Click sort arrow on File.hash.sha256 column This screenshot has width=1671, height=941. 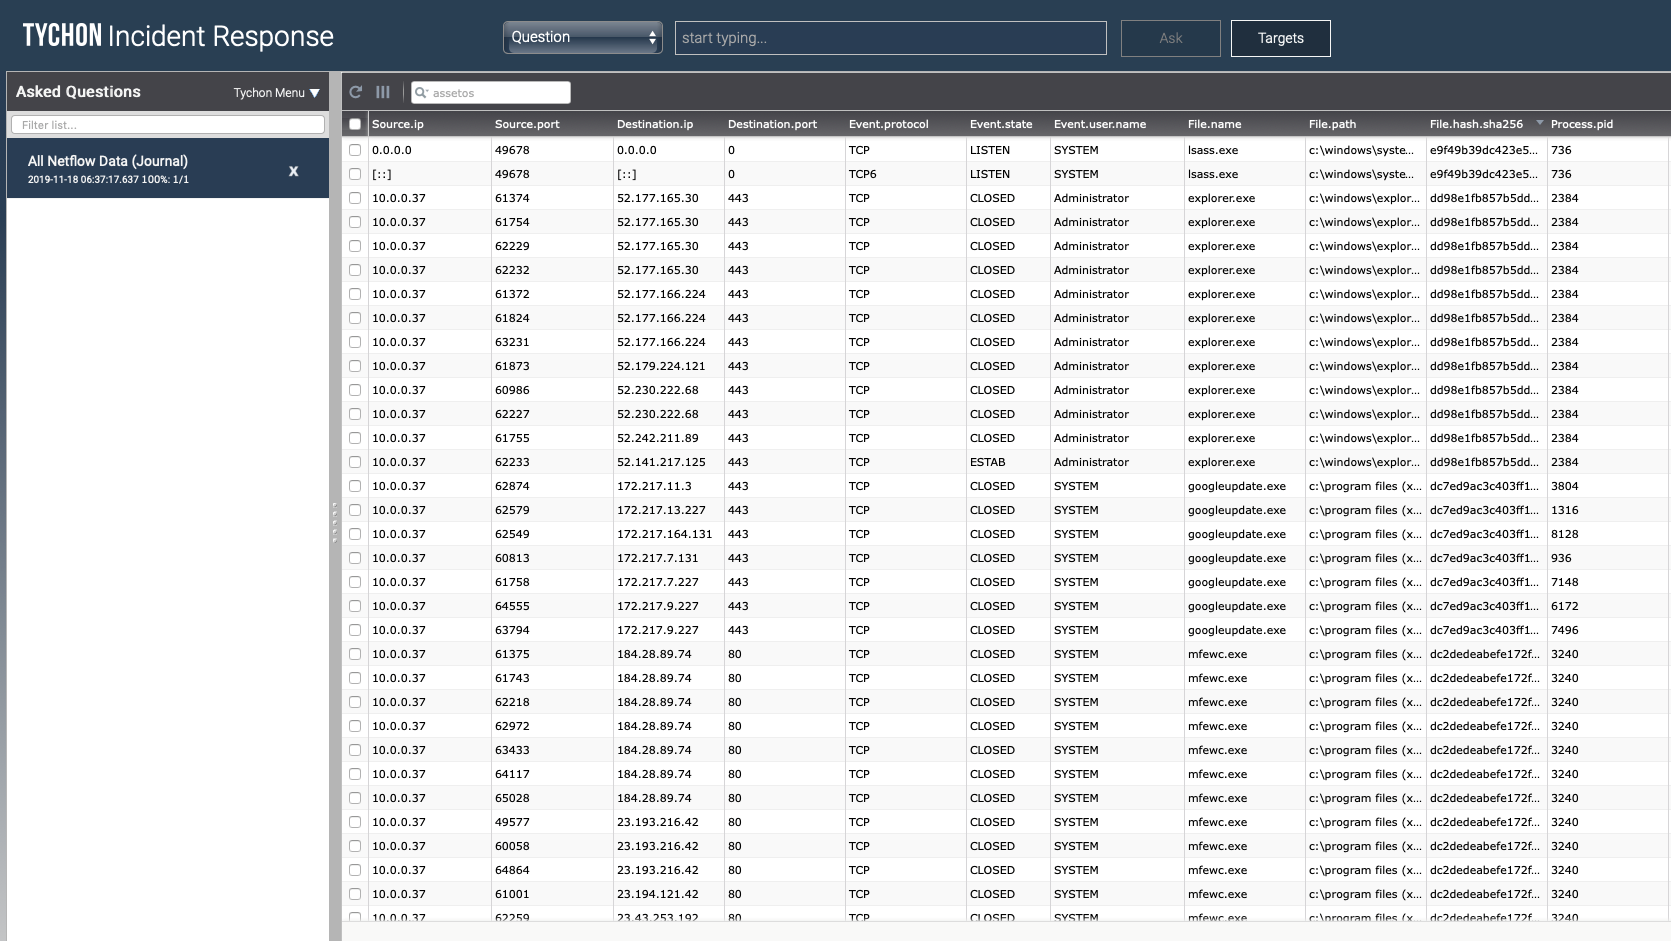tap(1539, 123)
